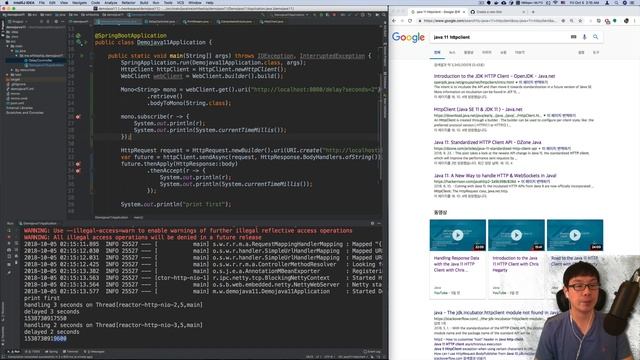
Task: Collapse the java folder in project tree
Action: coord(13,51)
